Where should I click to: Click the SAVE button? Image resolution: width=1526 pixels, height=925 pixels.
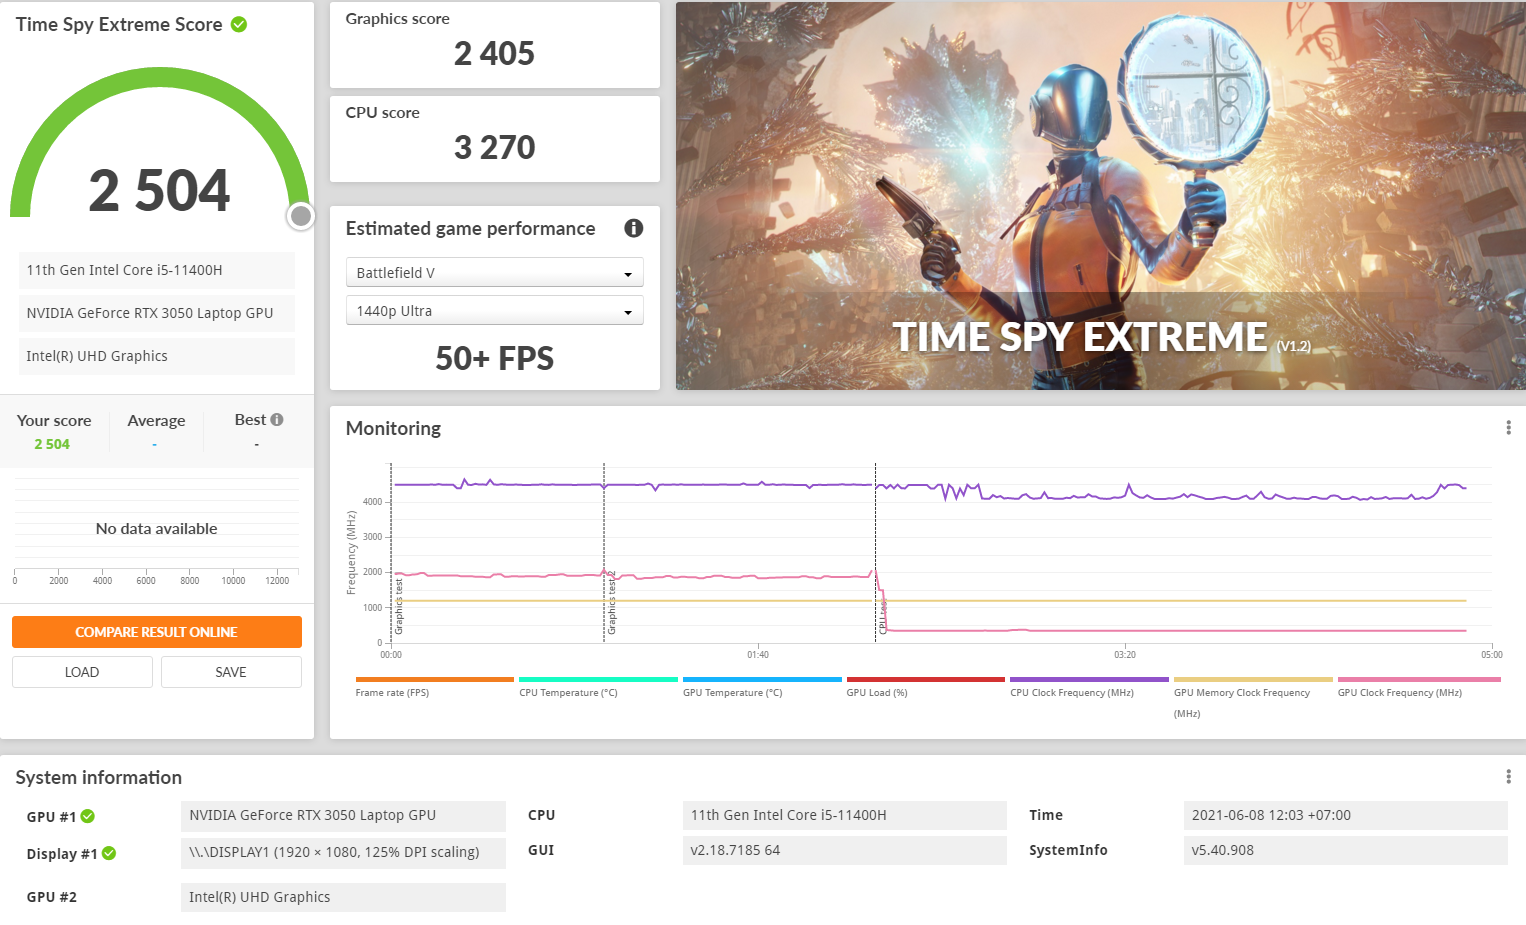[x=231, y=672]
